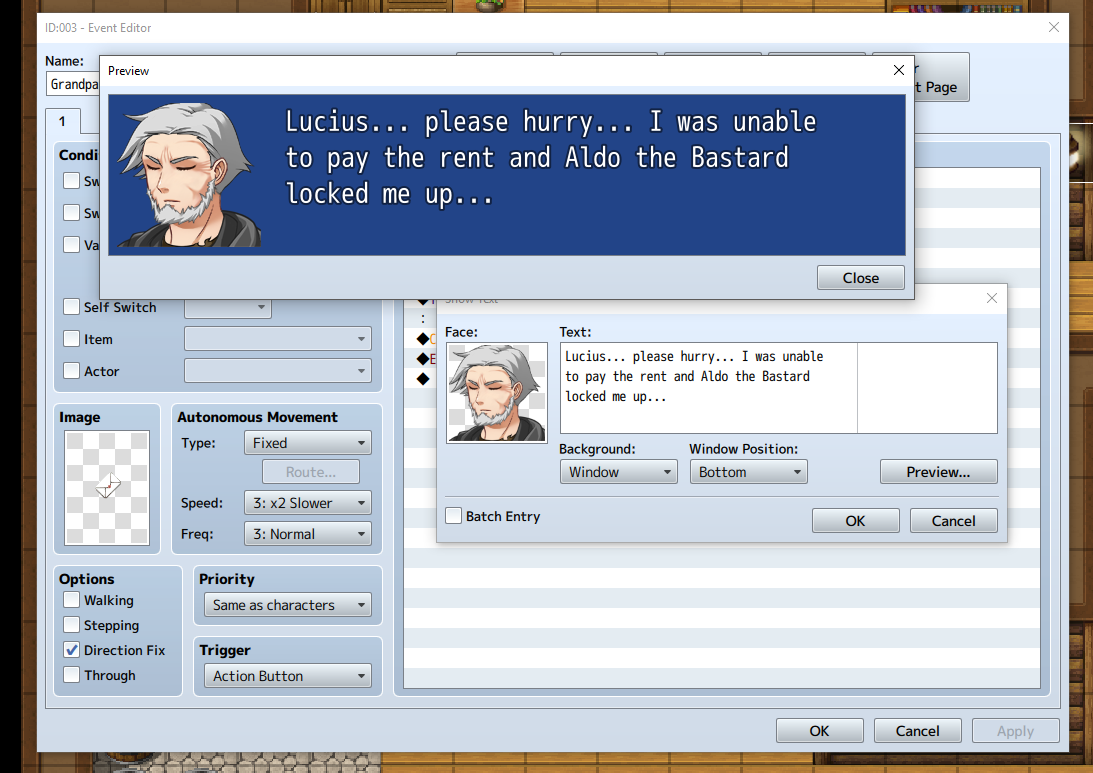Image resolution: width=1093 pixels, height=773 pixels.
Task: Open the Window Position dropdown
Action: point(748,472)
